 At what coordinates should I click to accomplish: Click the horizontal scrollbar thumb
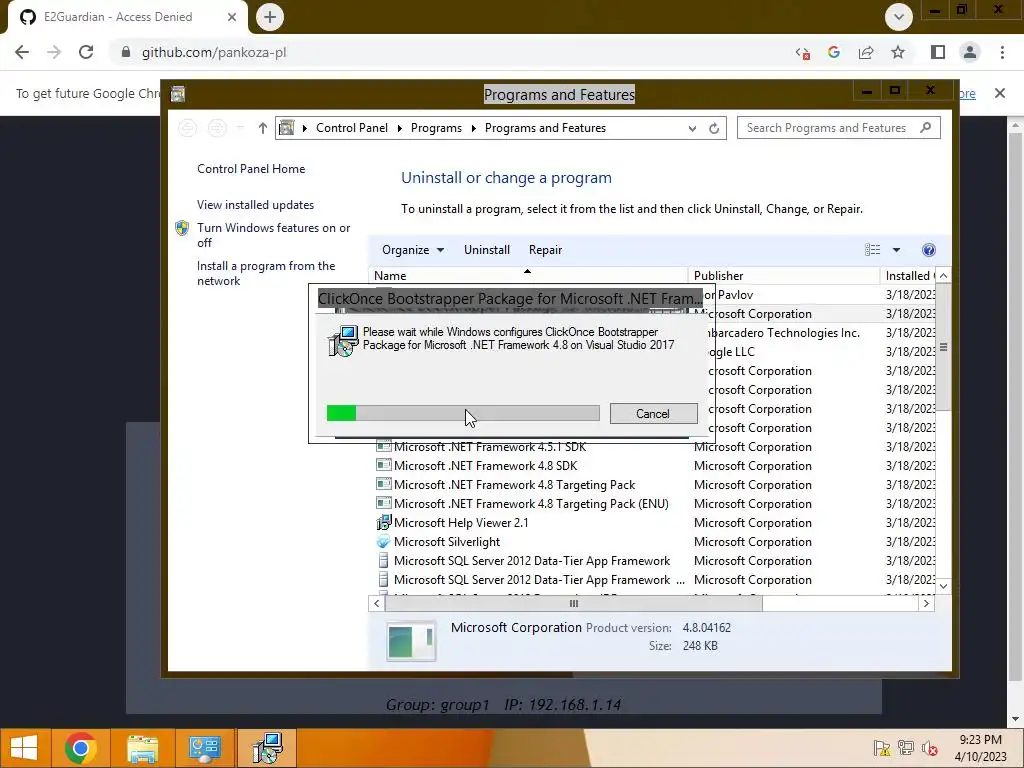pyautogui.click(x=573, y=603)
